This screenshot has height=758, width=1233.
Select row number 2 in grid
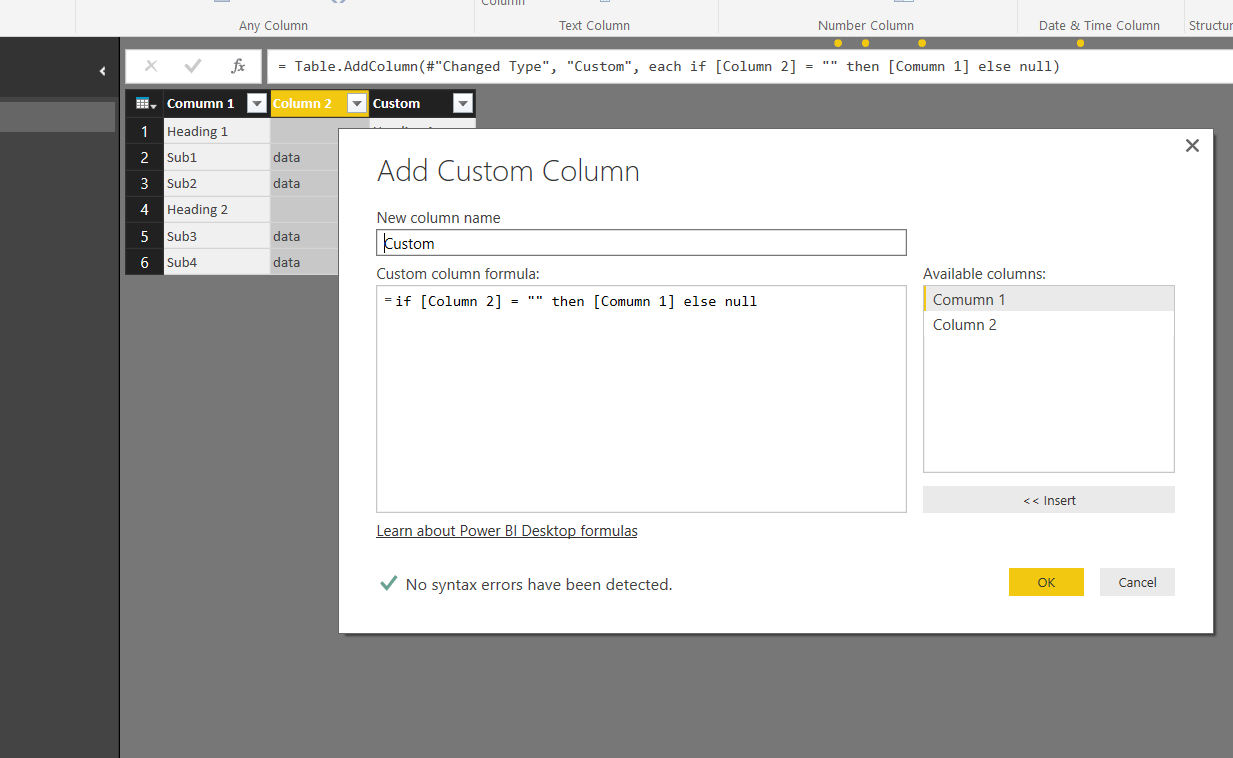(144, 157)
